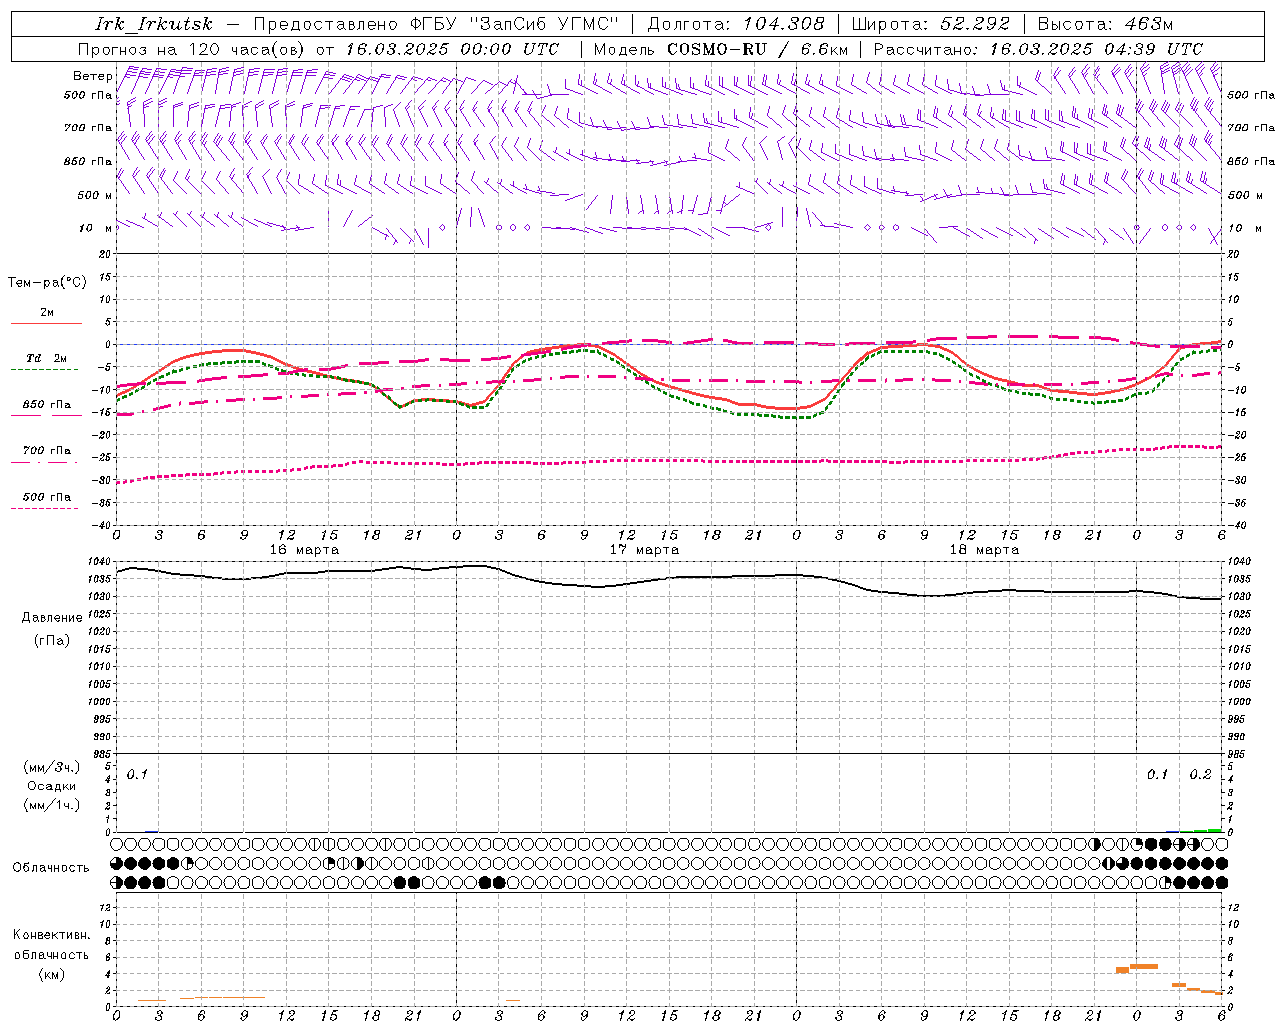
Task: Click the "Широта: 52.292" header field
Action: tap(931, 24)
